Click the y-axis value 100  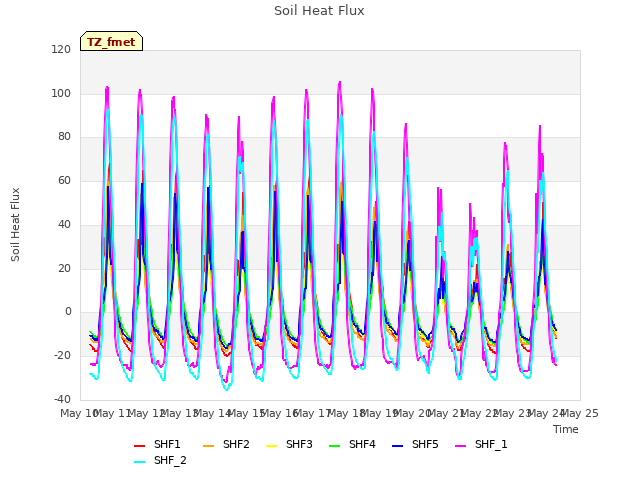[x=61, y=93]
